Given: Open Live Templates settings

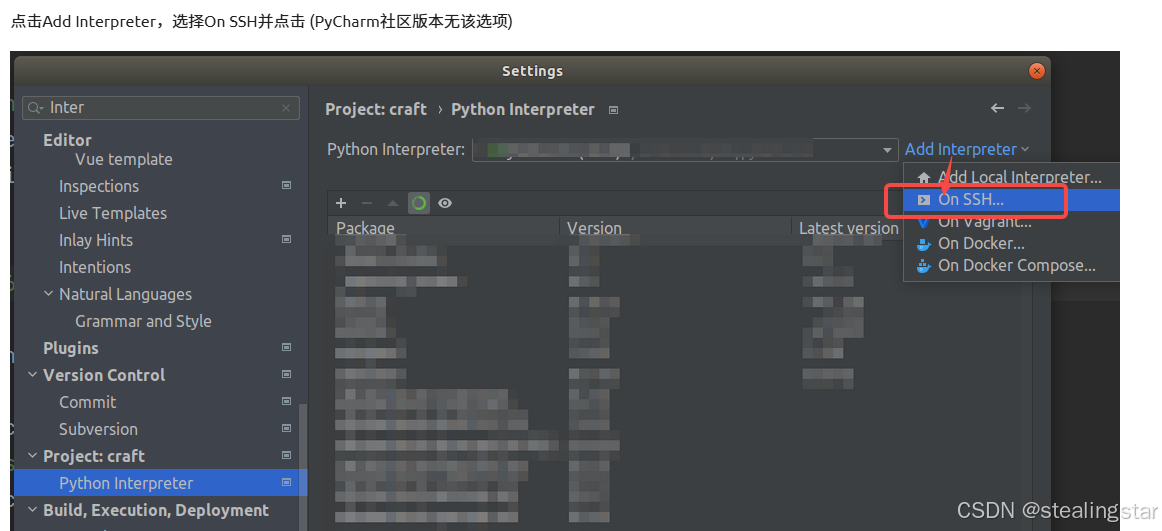Looking at the screenshot, I should point(113,213).
